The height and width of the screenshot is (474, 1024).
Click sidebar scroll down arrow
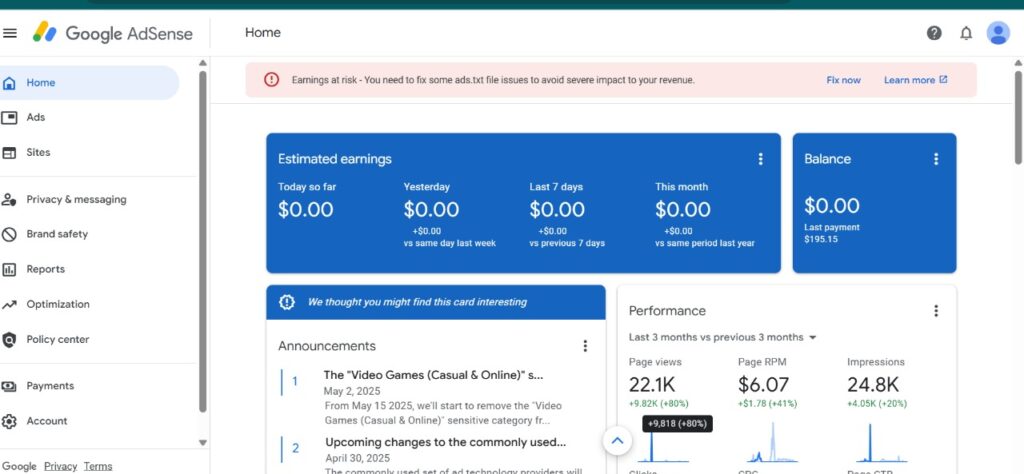pos(202,442)
